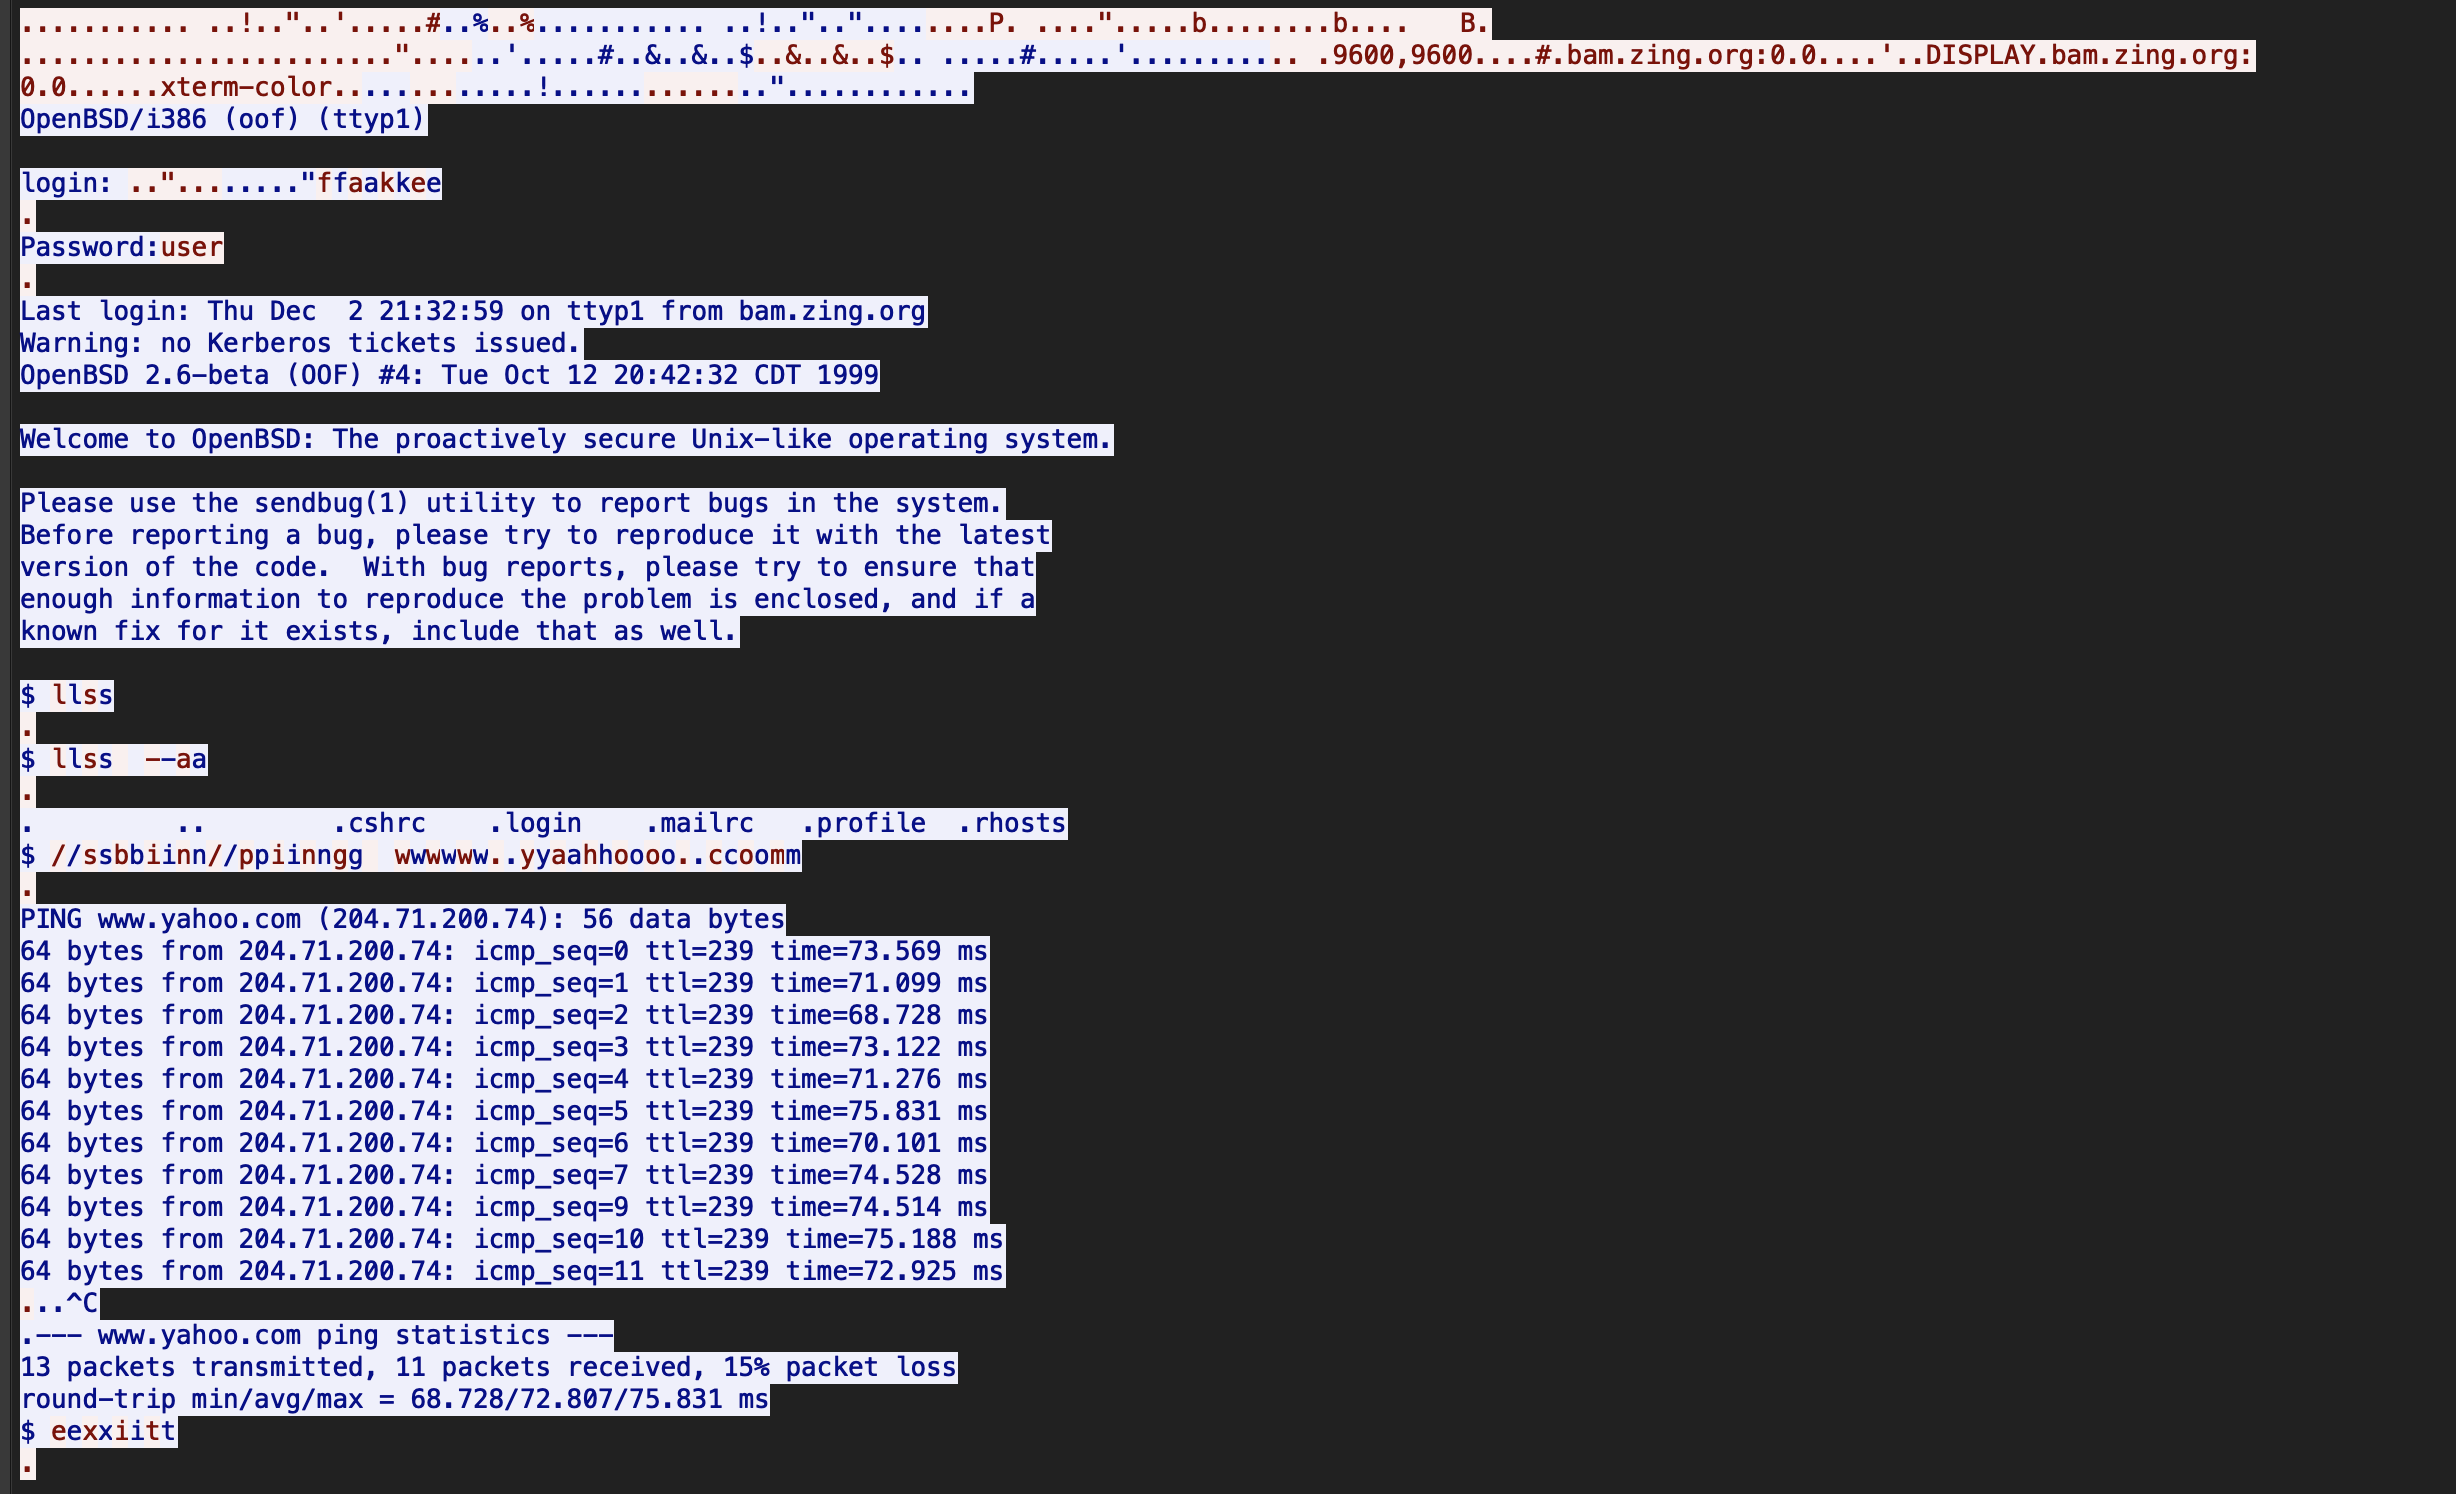Click the 'OpenBSD 2.6-beta (OOF) #4' line
The width and height of the screenshot is (2456, 1494).
pyautogui.click(x=448, y=375)
